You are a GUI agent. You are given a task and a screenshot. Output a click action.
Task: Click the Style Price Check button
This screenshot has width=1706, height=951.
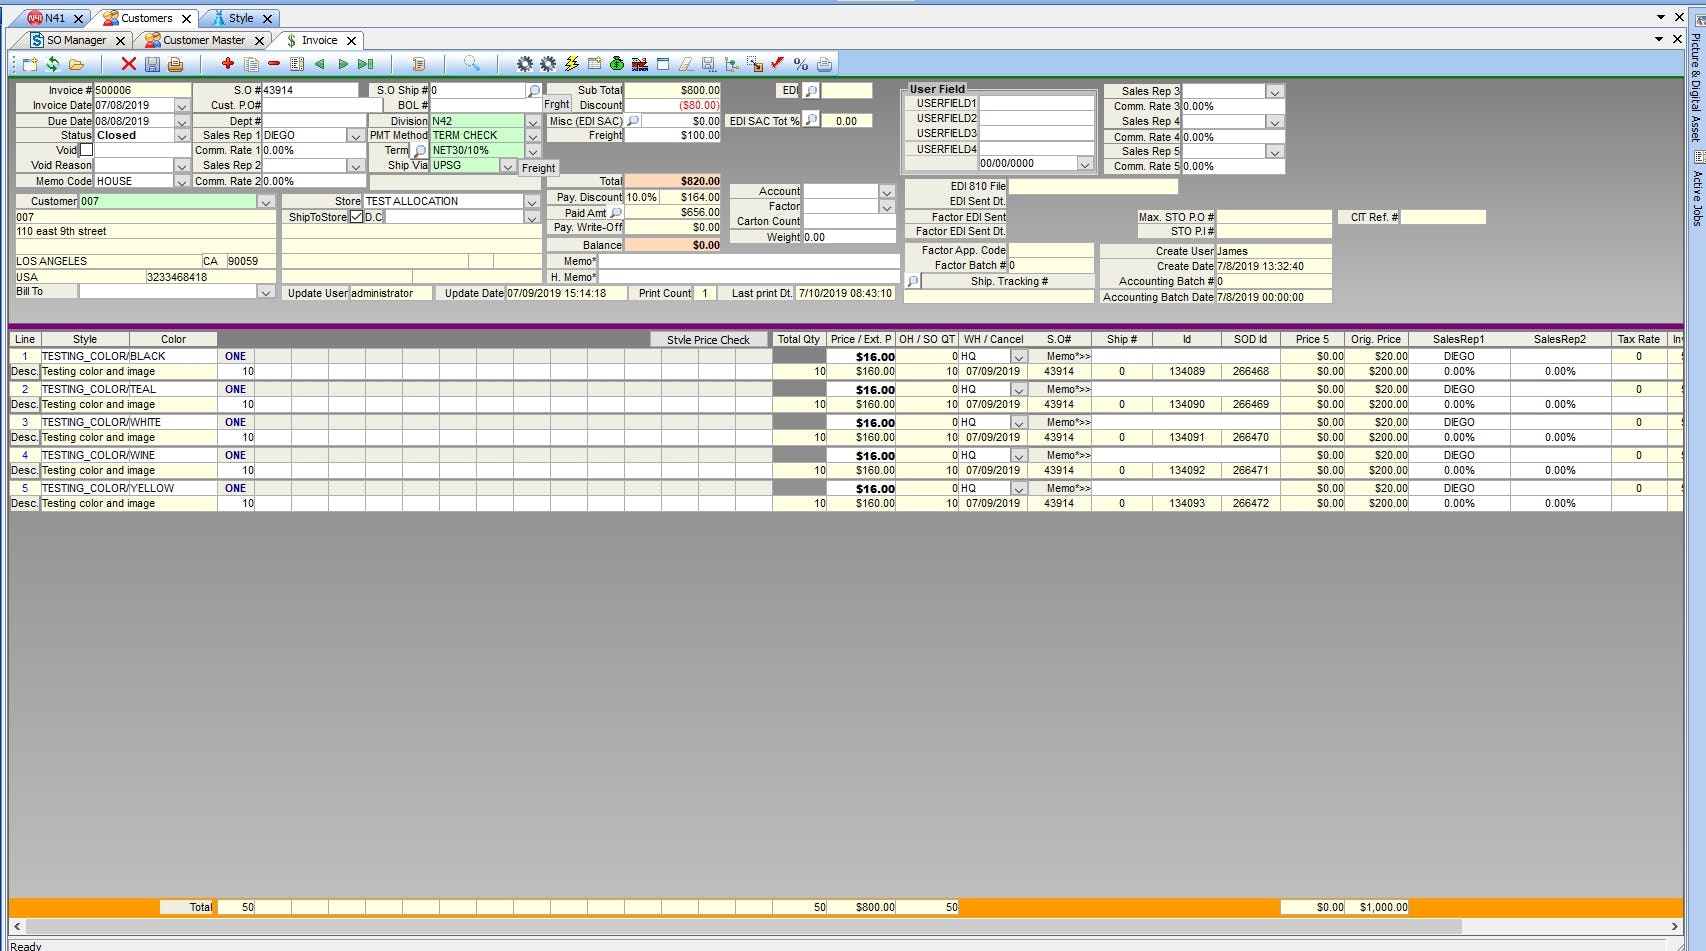tap(708, 340)
